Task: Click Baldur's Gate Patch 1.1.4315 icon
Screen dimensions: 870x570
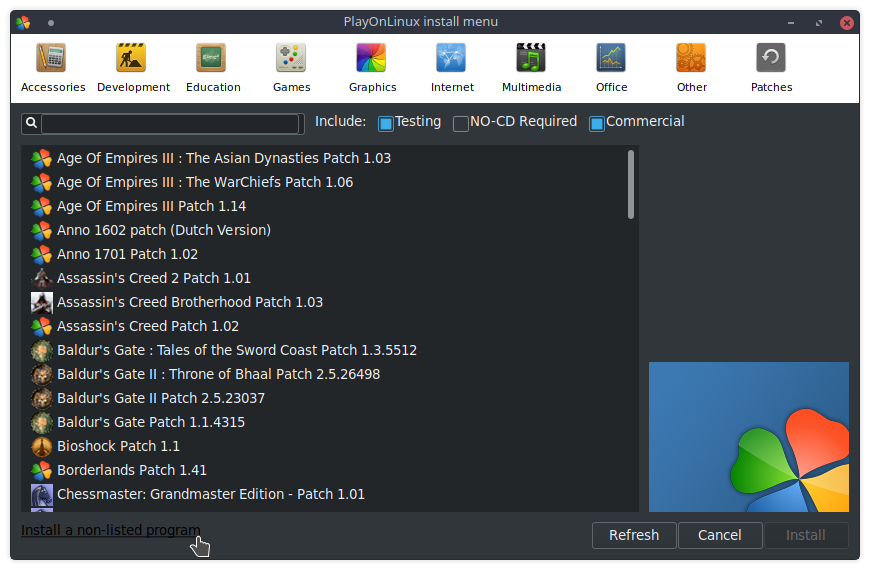Action: tap(42, 422)
